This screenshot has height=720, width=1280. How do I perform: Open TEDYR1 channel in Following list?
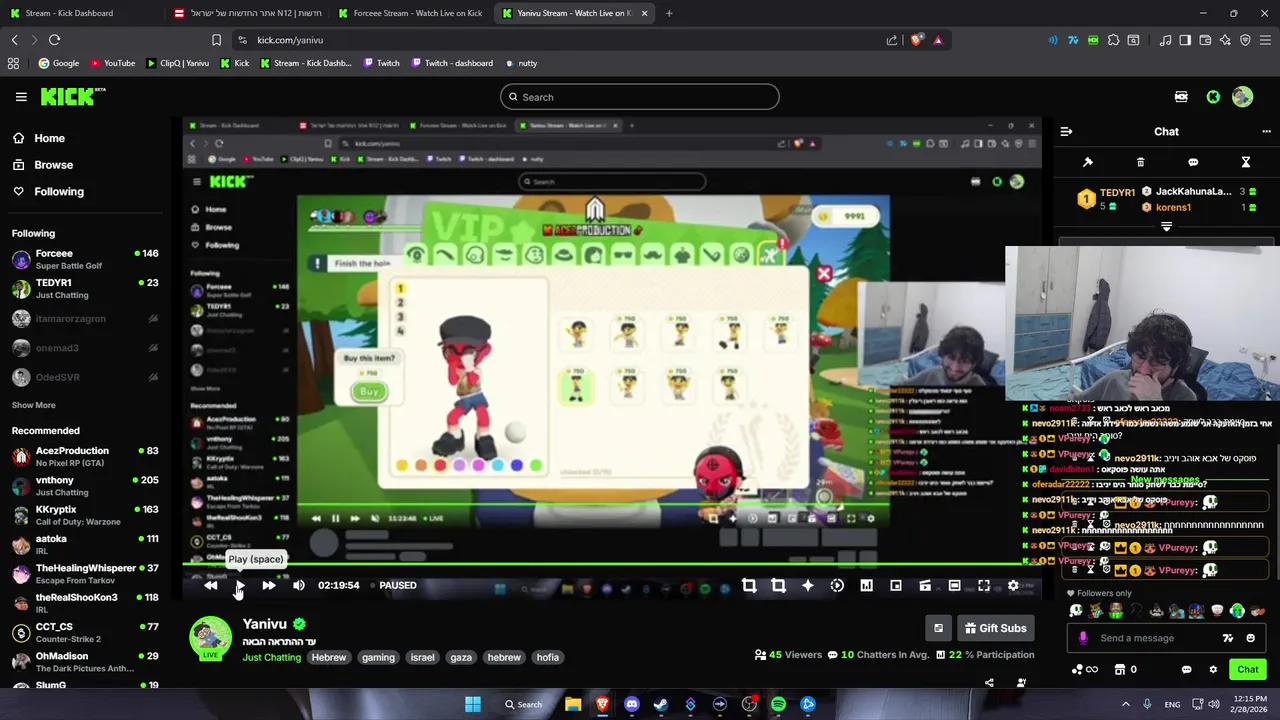pyautogui.click(x=85, y=288)
